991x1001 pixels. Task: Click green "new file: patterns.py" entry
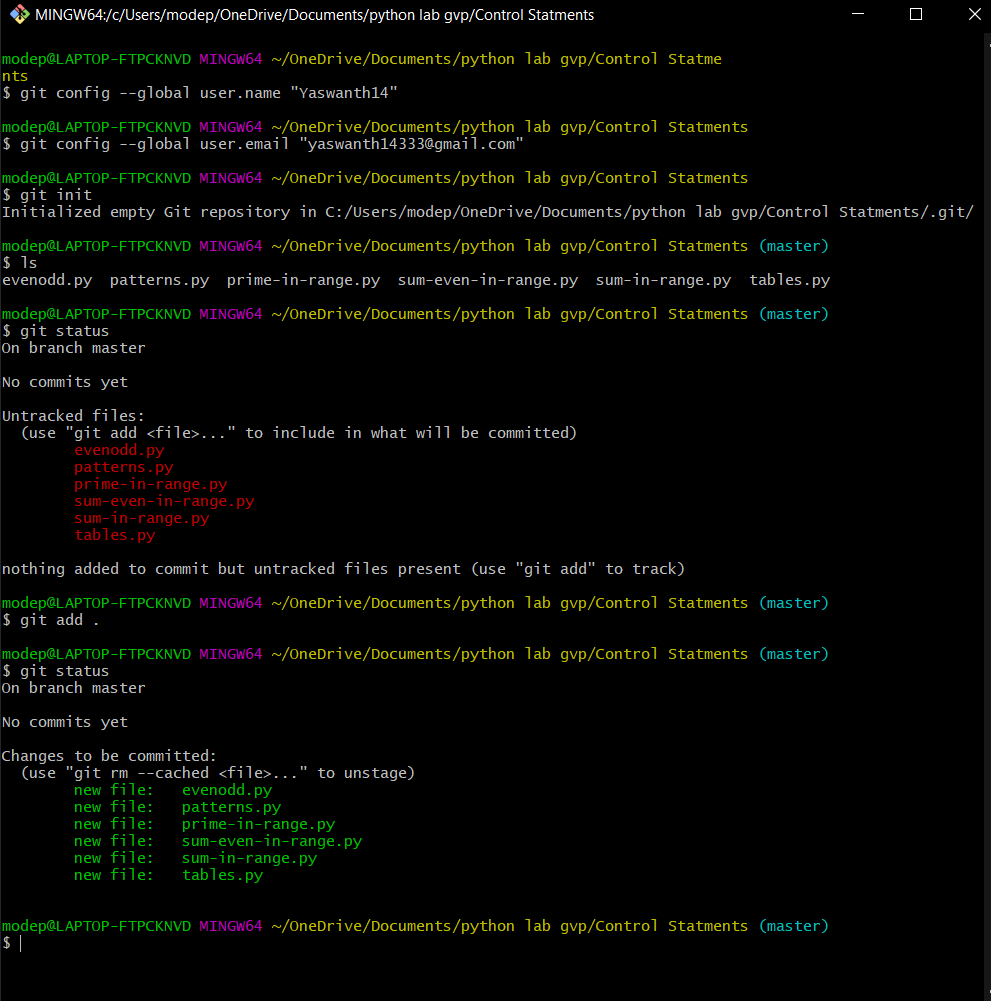[178, 807]
